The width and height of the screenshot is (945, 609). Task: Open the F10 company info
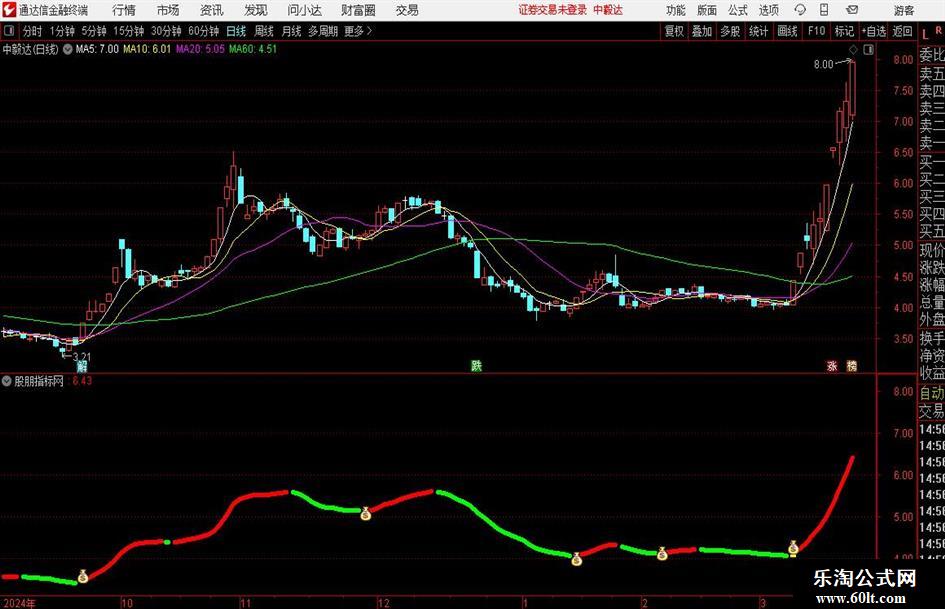click(816, 31)
